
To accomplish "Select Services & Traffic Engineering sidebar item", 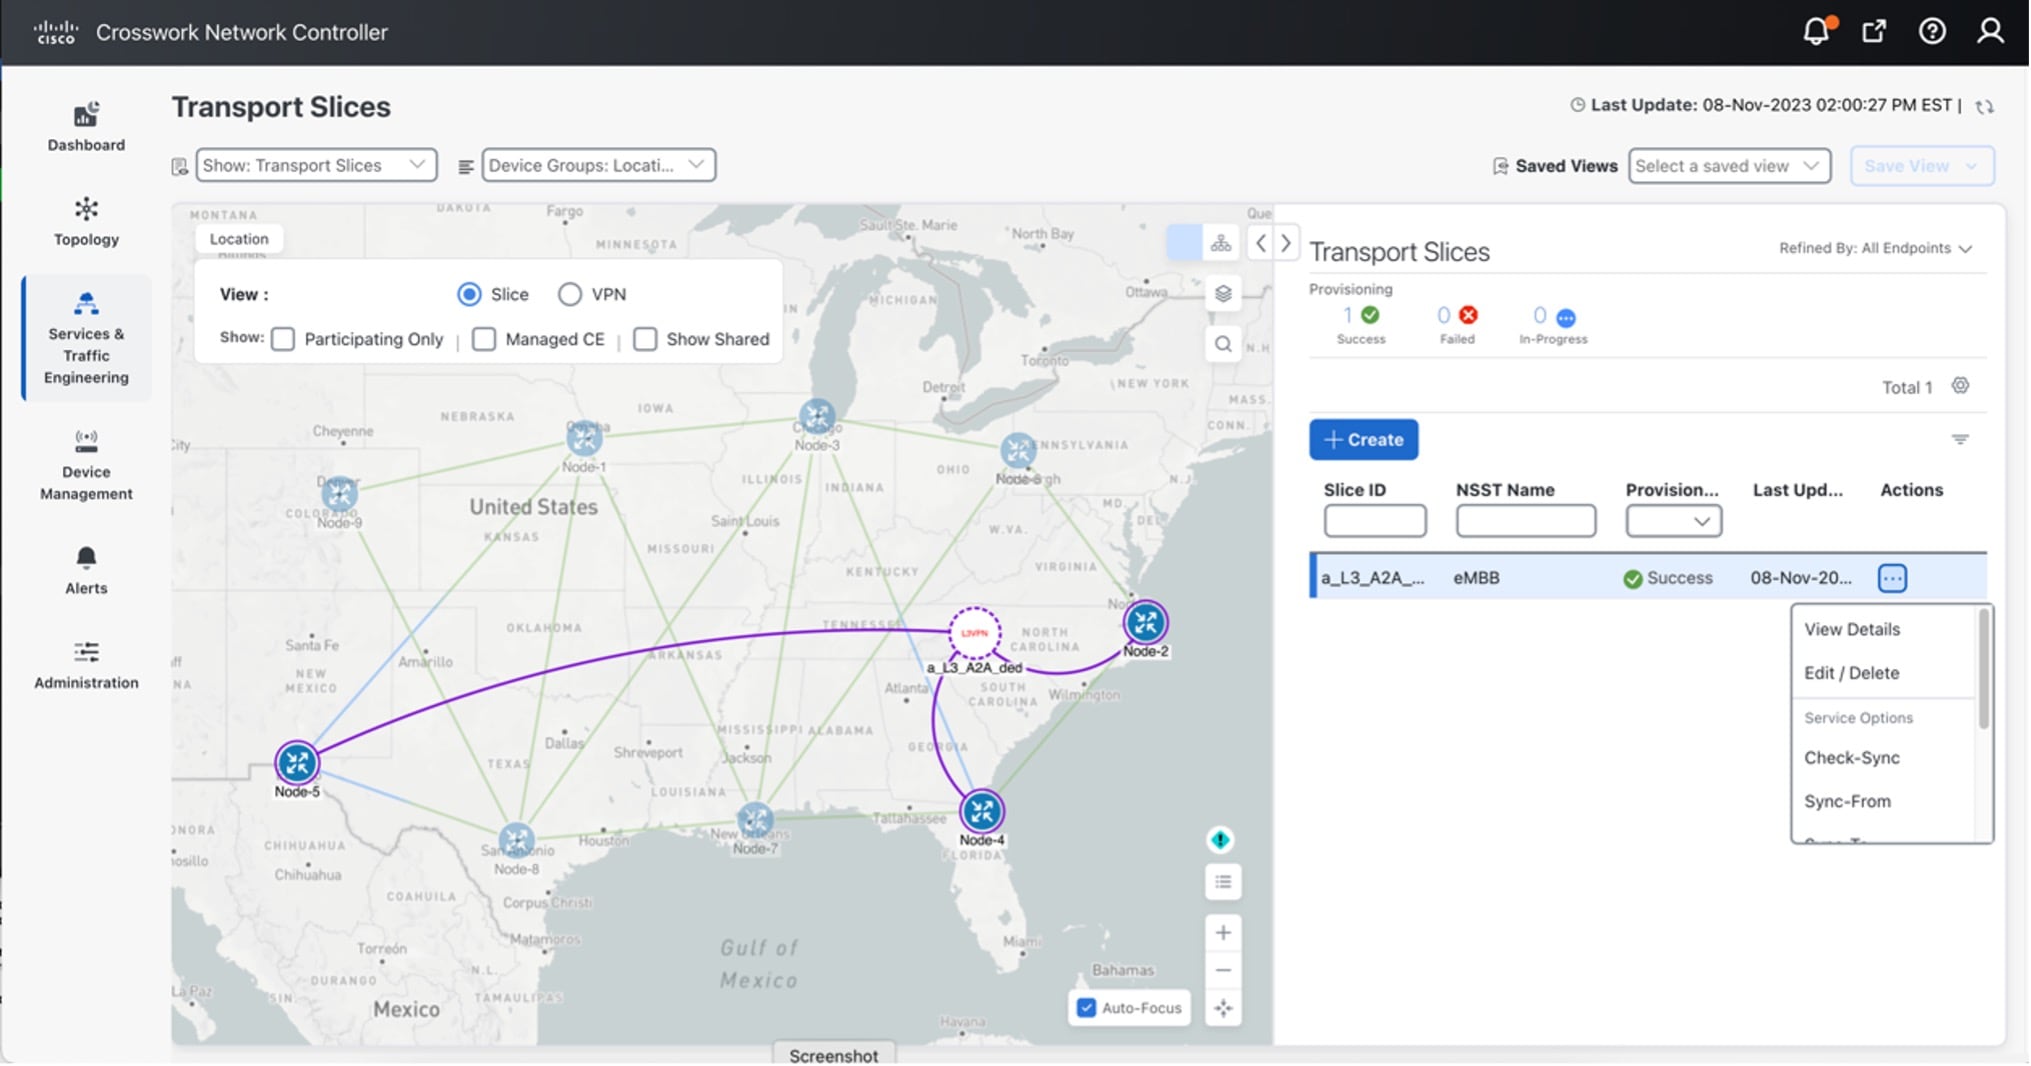I will [x=86, y=338].
